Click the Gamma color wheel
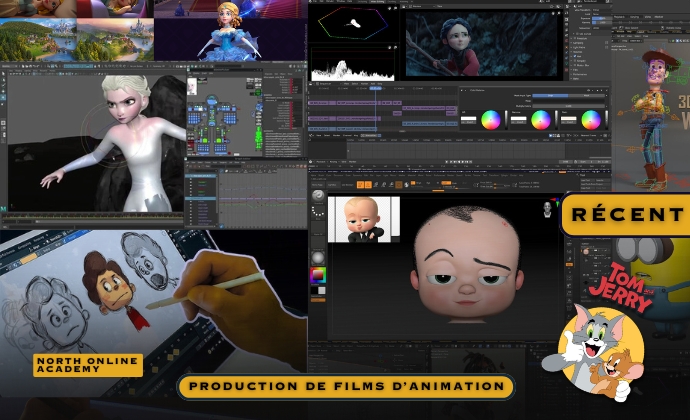This screenshot has height=420, width=690. (x=541, y=120)
